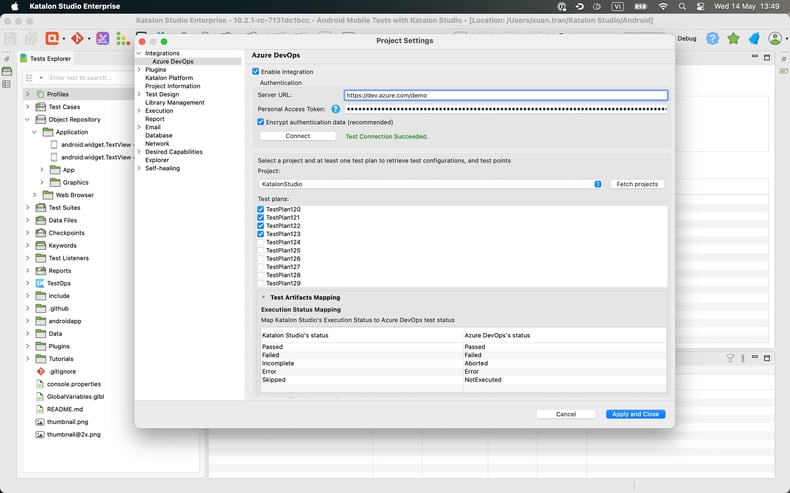
Task: Check the TestPlan126 checkbox
Action: click(x=260, y=258)
